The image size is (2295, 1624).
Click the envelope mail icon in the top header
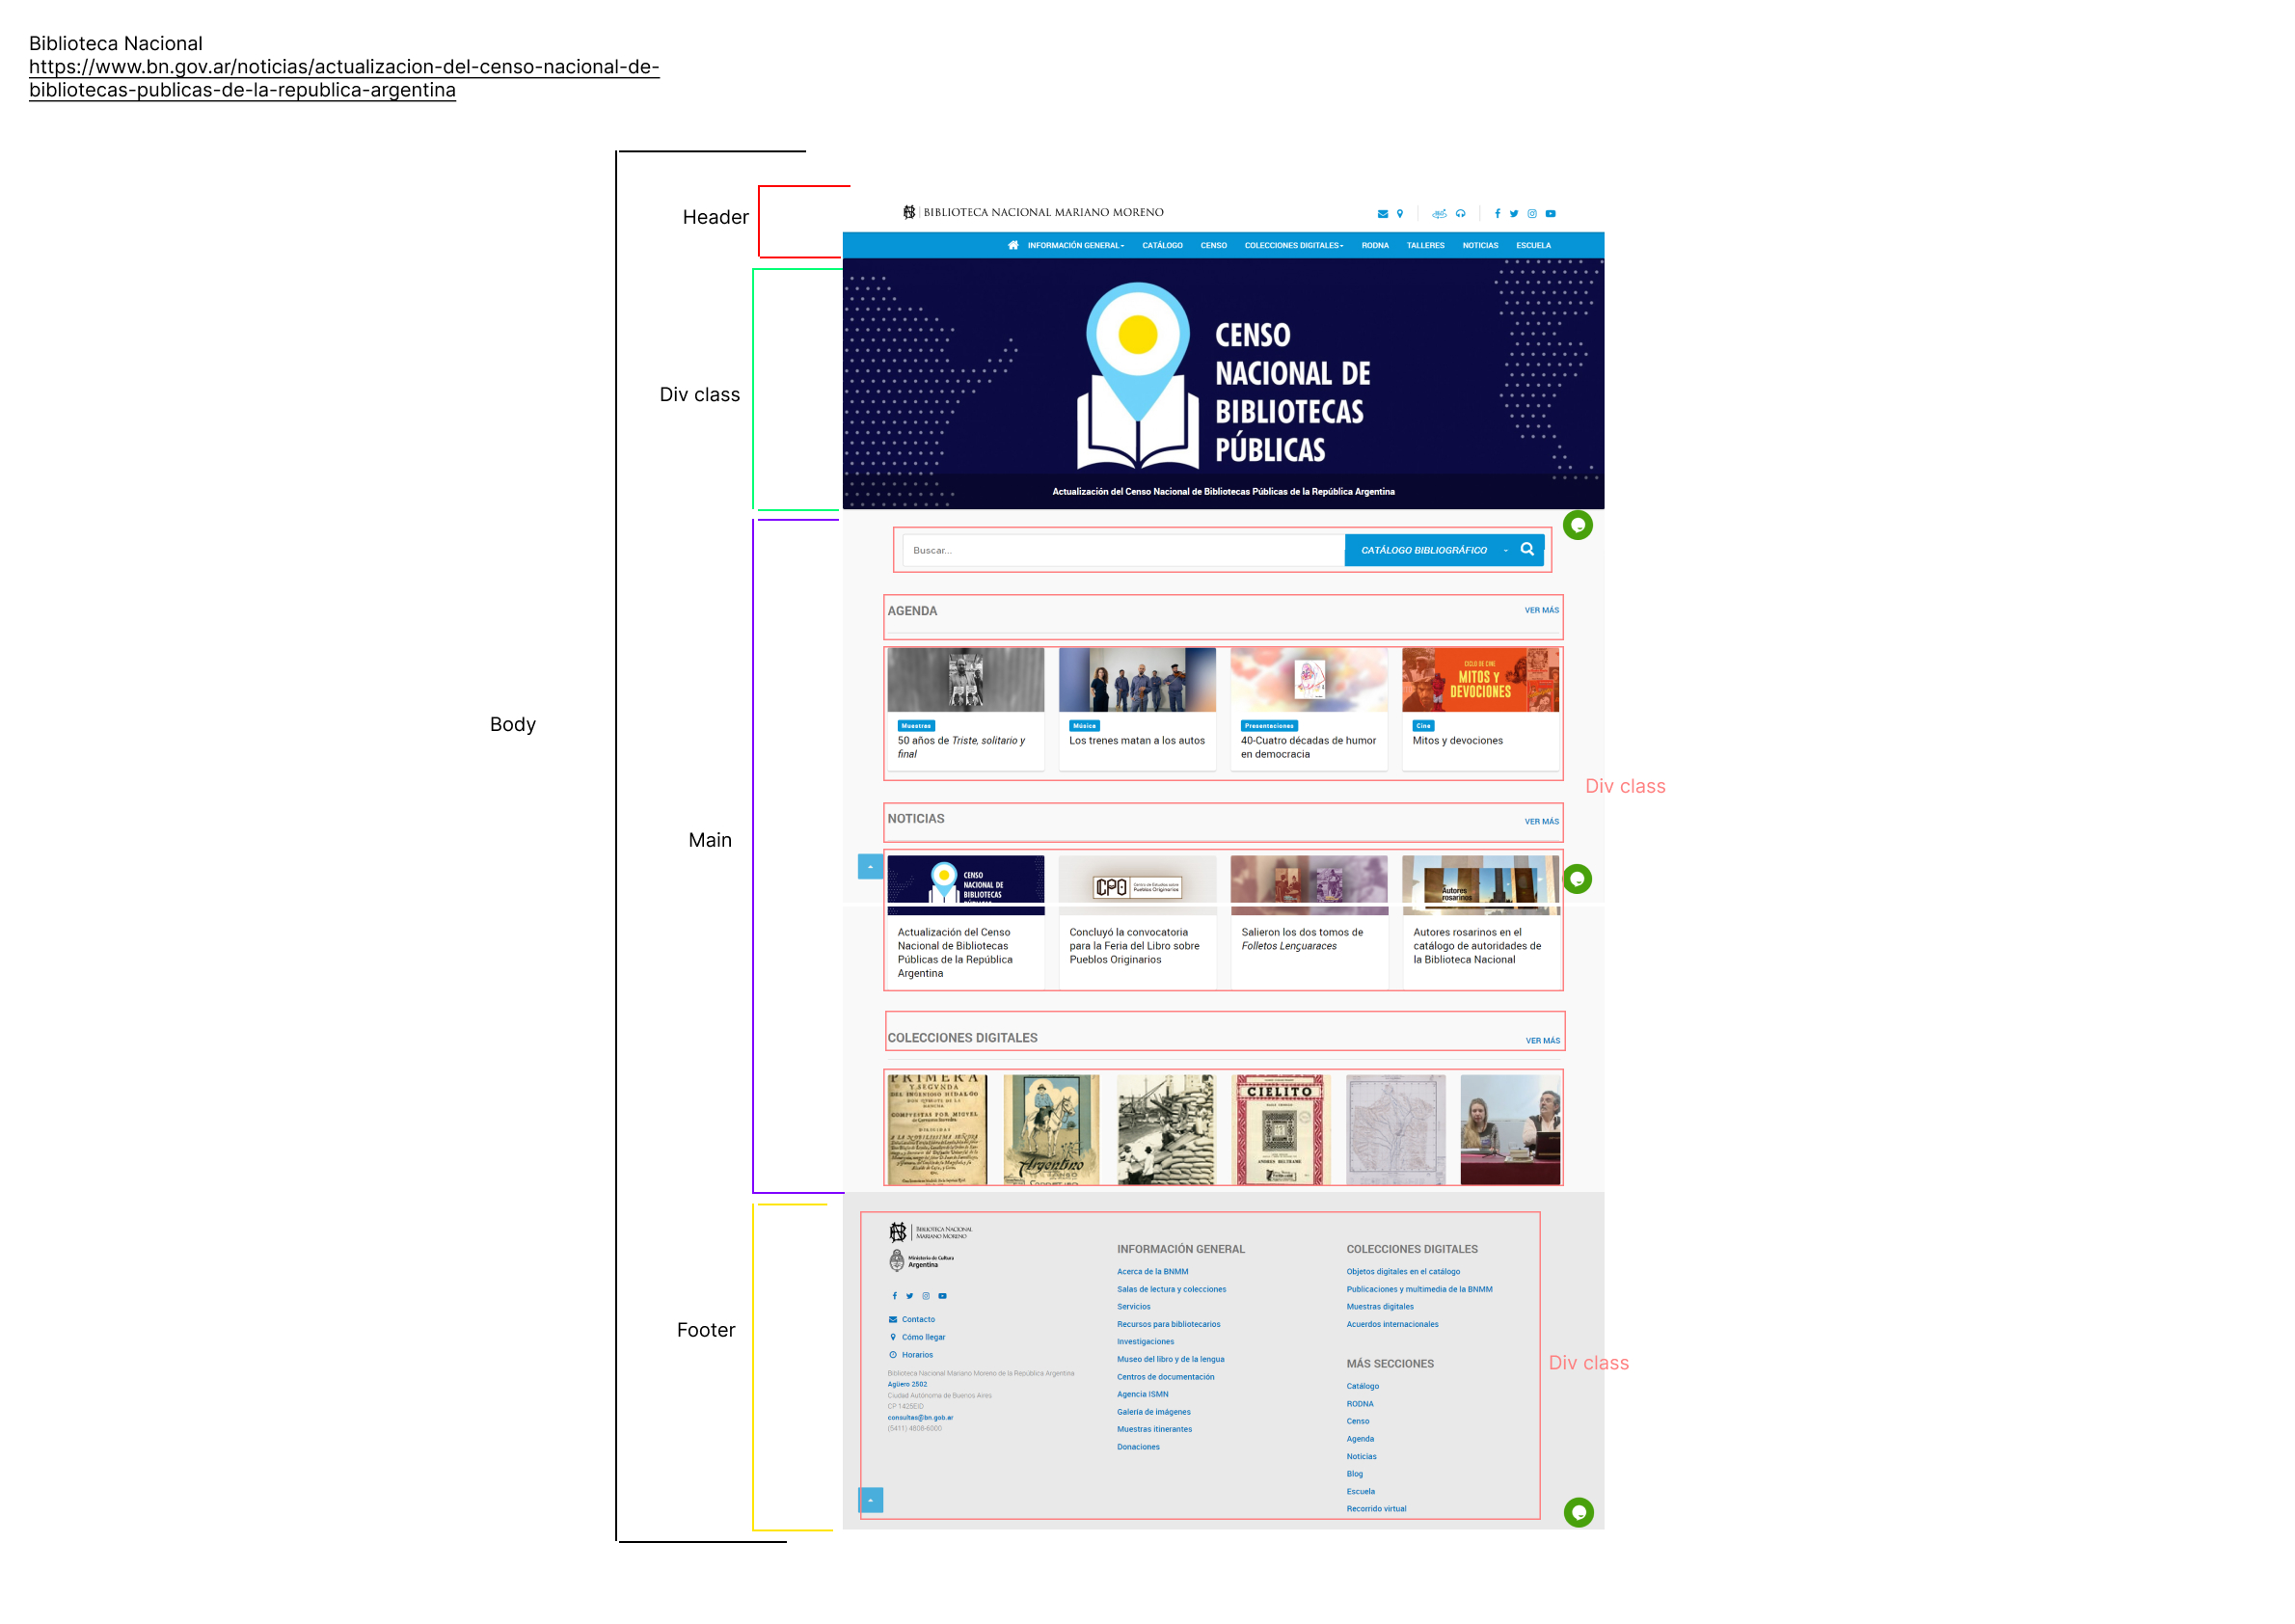(x=1382, y=214)
